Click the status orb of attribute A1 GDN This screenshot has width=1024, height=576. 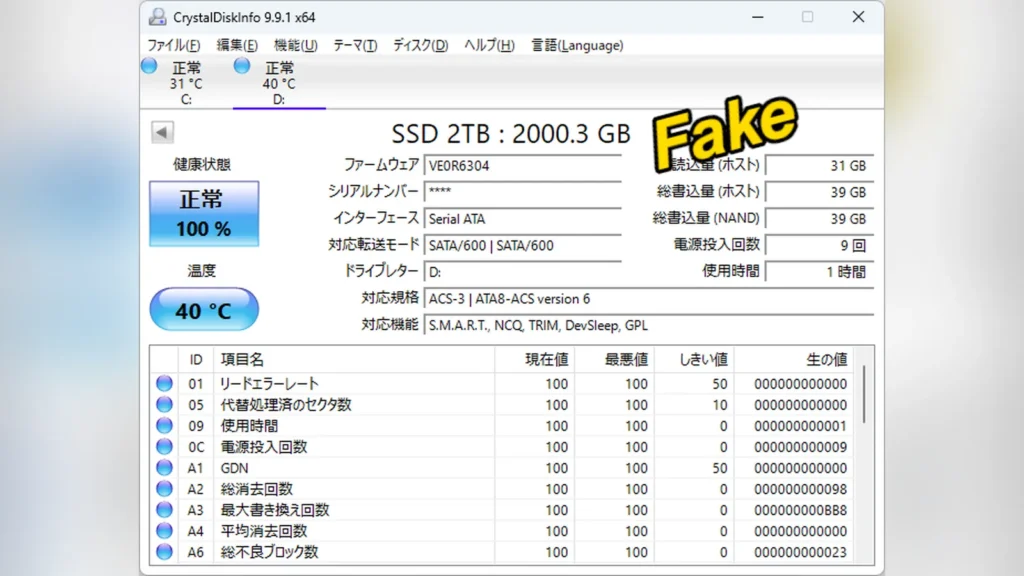click(x=165, y=468)
